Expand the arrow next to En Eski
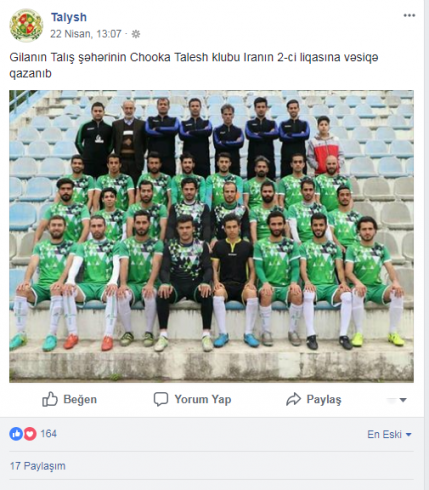The height and width of the screenshot is (490, 429). 409,435
